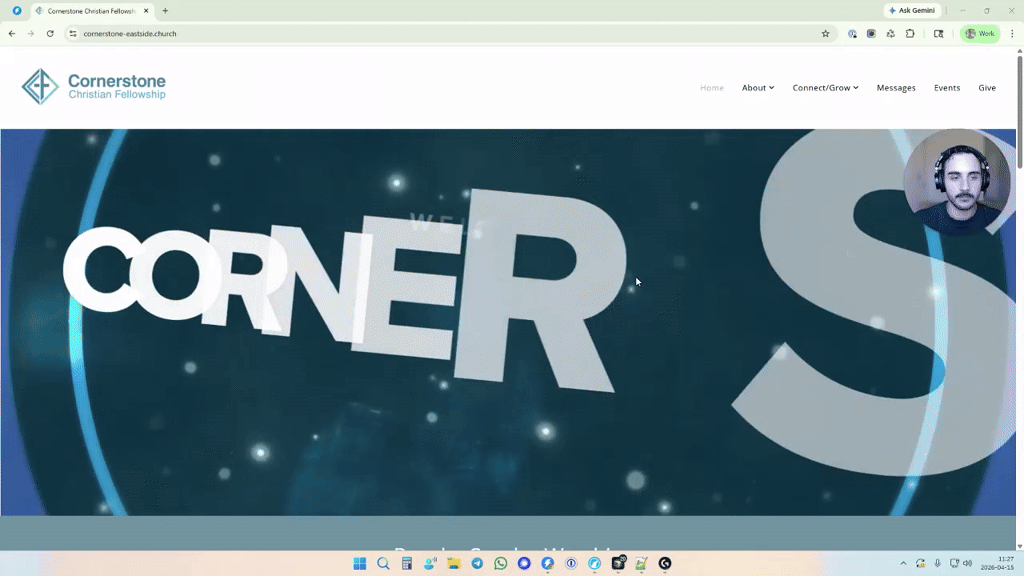1024x576 pixels.
Task: Click the hero banner video
Action: (508, 322)
